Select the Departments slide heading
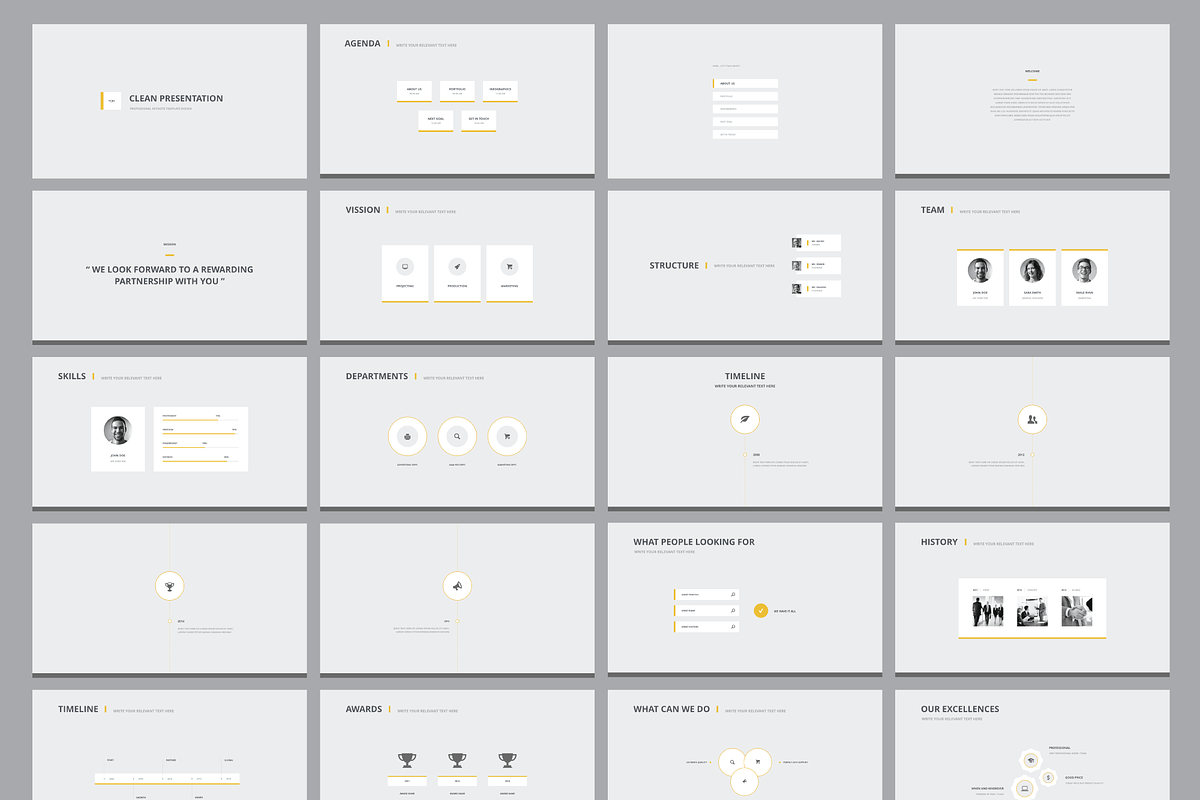The height and width of the screenshot is (800, 1200). point(377,376)
